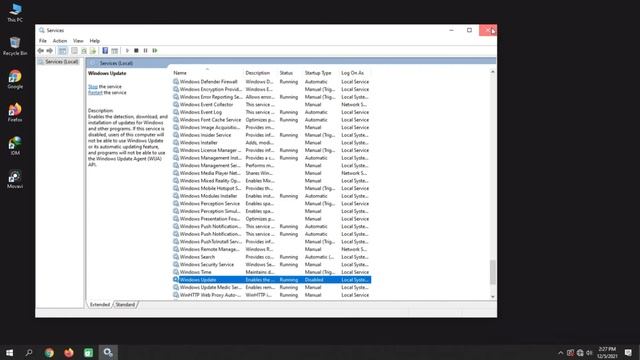The image size is (640, 360).
Task: Click the scroll down arrow of services list
Action: (x=493, y=297)
